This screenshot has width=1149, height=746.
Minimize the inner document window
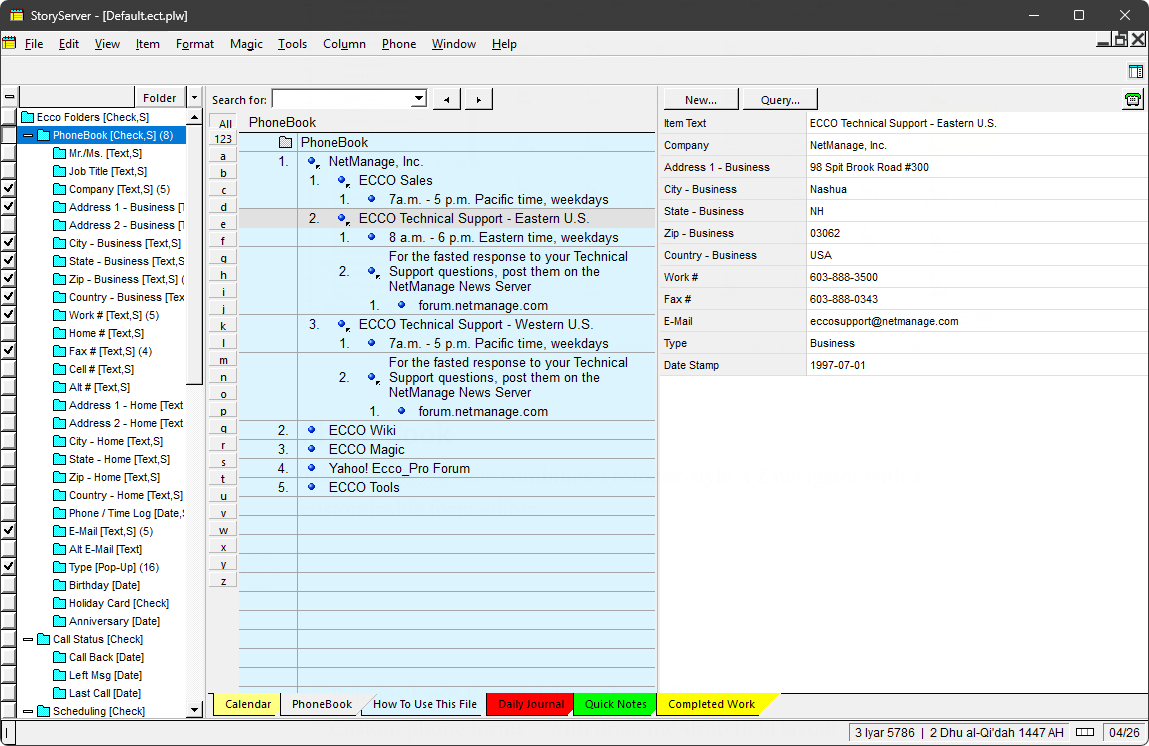click(1104, 40)
